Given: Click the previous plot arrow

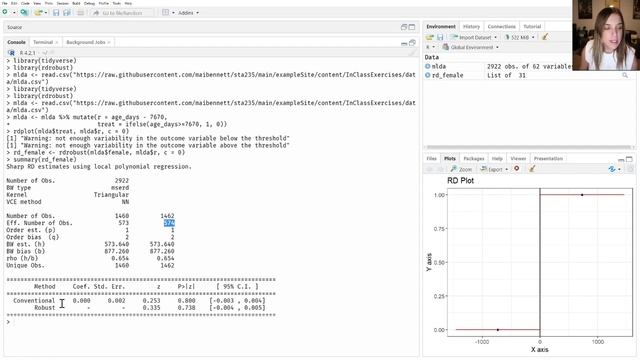Looking at the screenshot, I should tap(429, 169).
